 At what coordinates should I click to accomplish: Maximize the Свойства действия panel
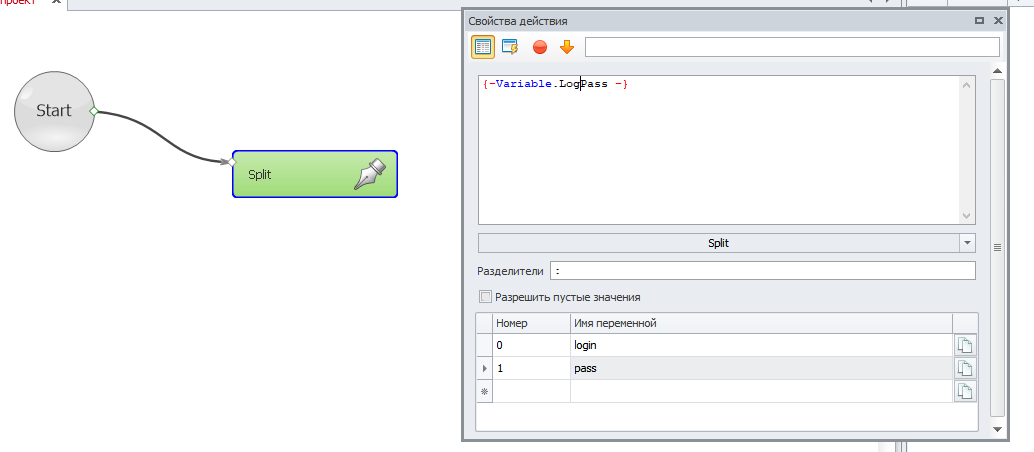(x=979, y=20)
